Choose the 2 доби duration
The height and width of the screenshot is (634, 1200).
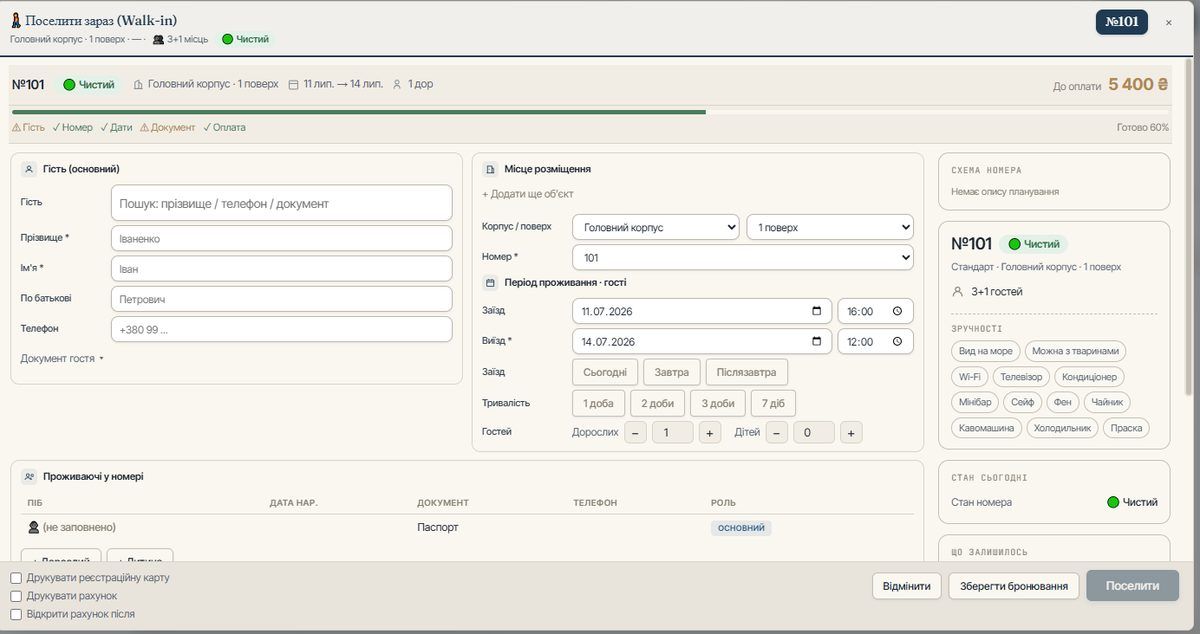pos(657,403)
